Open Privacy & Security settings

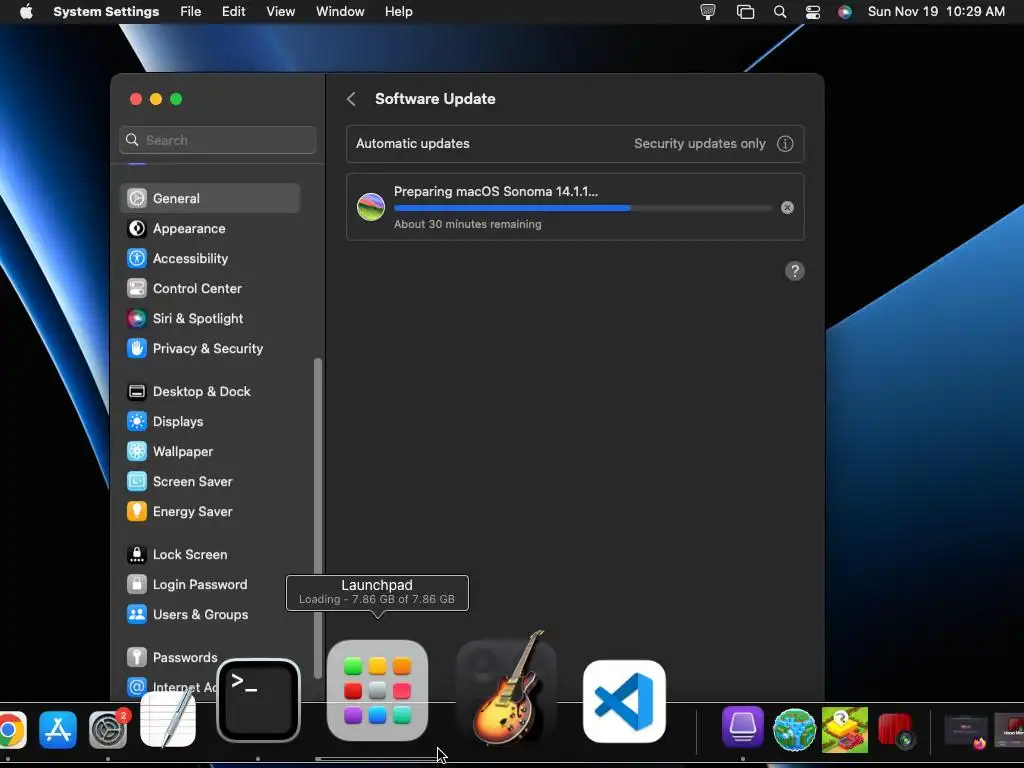[210, 349]
